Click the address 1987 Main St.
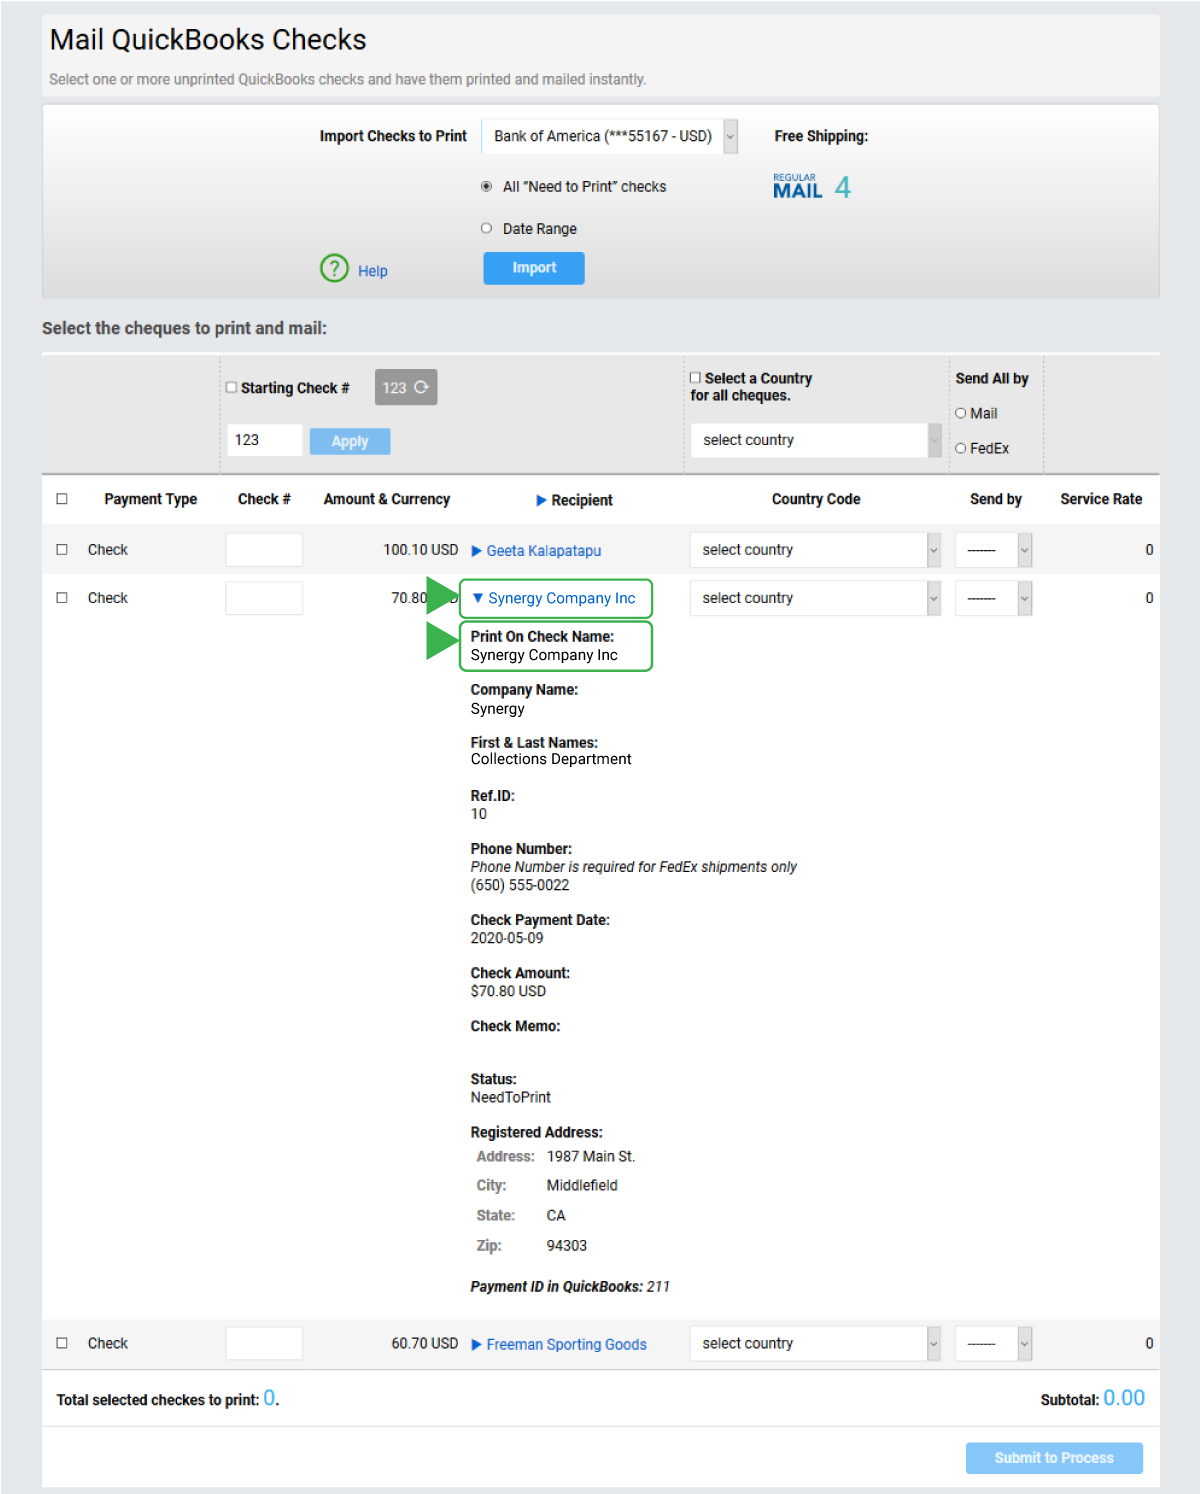The height and width of the screenshot is (1494, 1200). (591, 1156)
